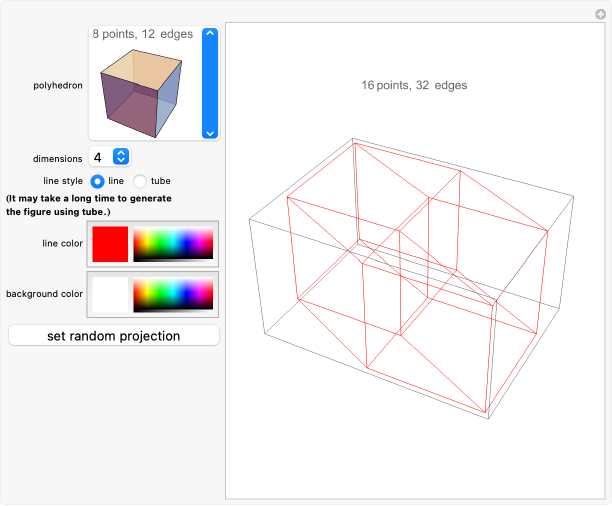Select the tube radio button
The image size is (612, 506).
(140, 181)
